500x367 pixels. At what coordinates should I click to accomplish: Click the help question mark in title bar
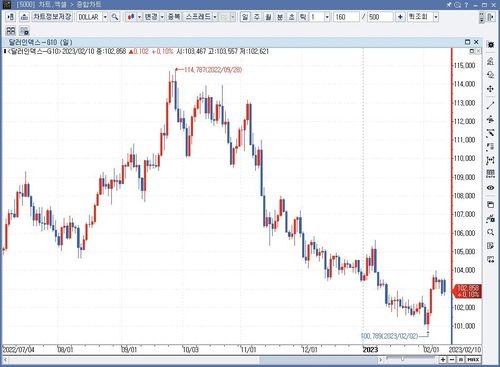tap(466, 5)
